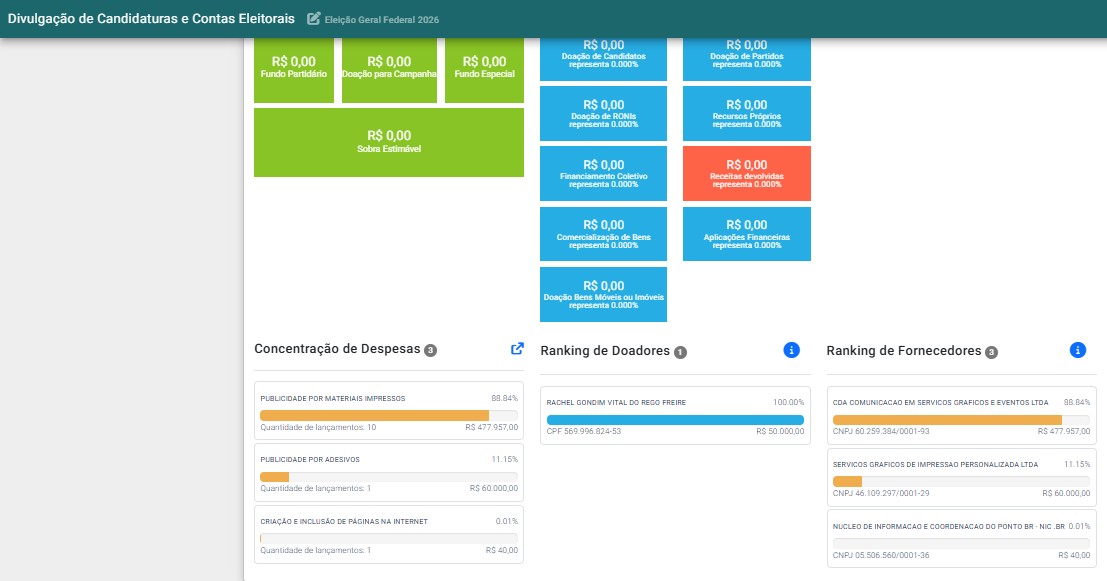Click the Recursos Próprios blue tile
Viewport: 1107px width, 581px height.
[746, 114]
